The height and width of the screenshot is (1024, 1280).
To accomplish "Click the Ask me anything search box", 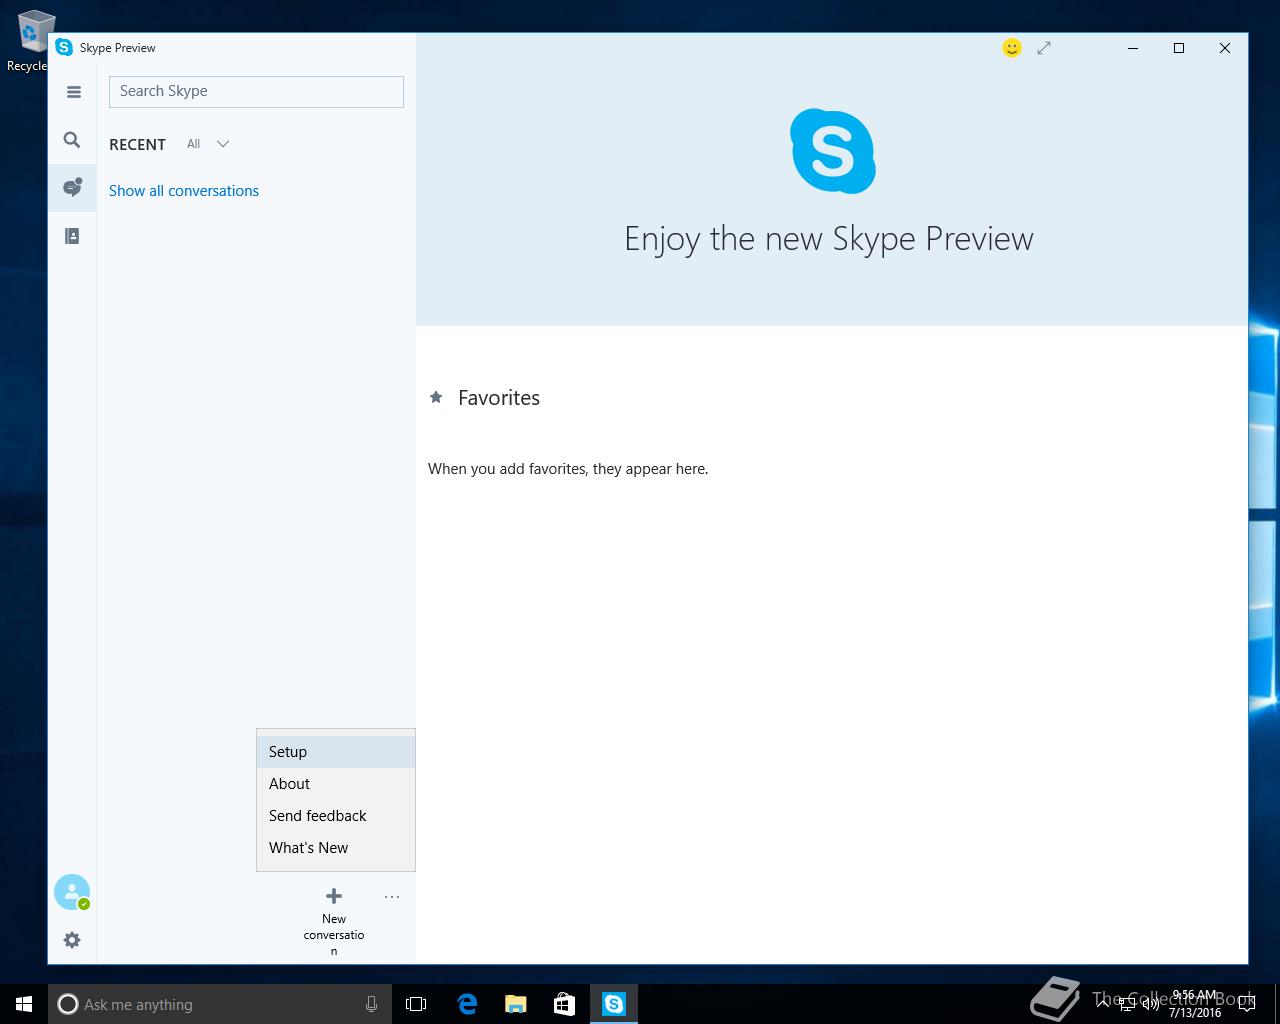I will click(x=220, y=1004).
